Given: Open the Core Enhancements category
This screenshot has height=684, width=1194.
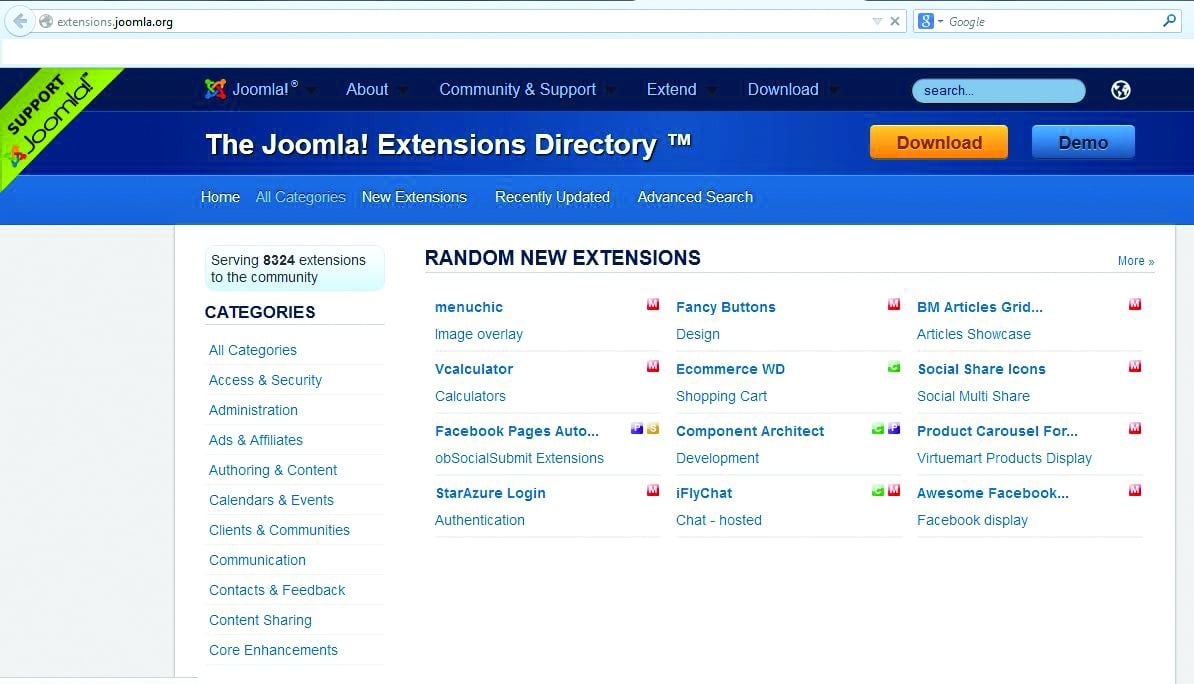Looking at the screenshot, I should point(273,650).
